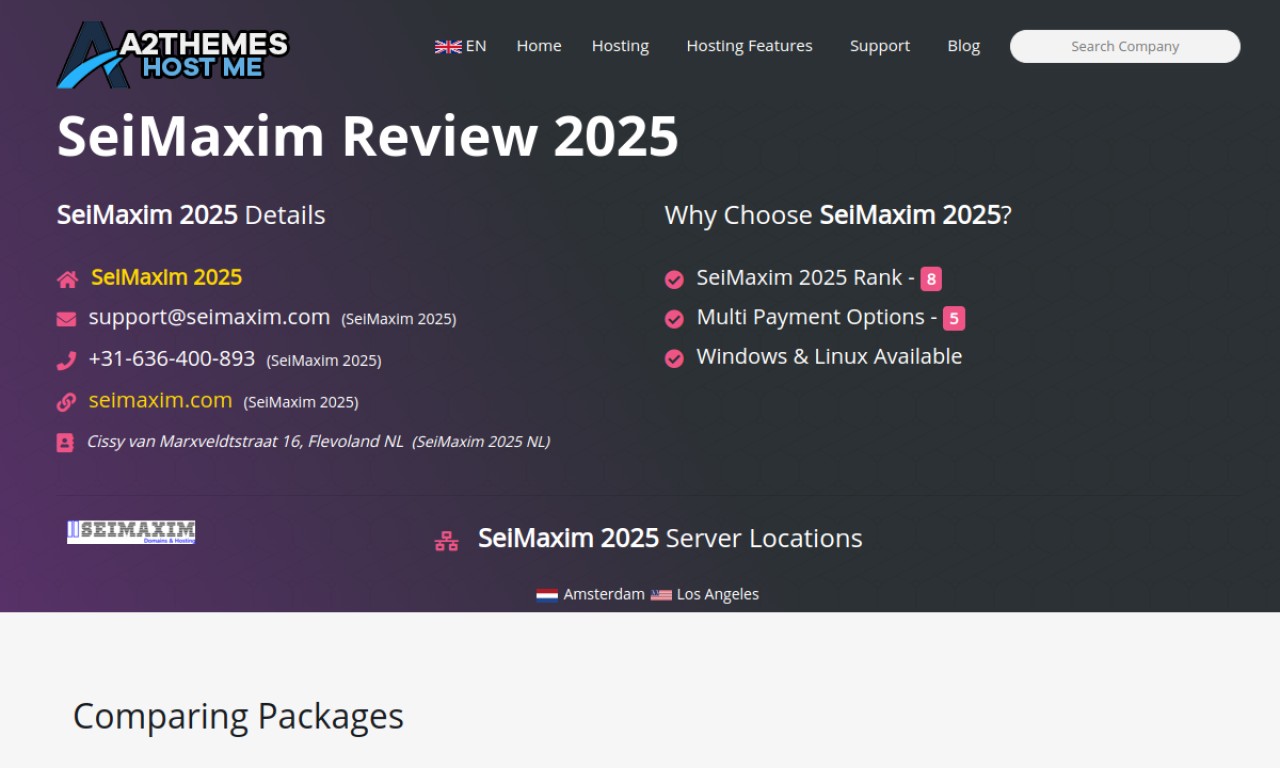Go to the Home menu item

click(539, 46)
